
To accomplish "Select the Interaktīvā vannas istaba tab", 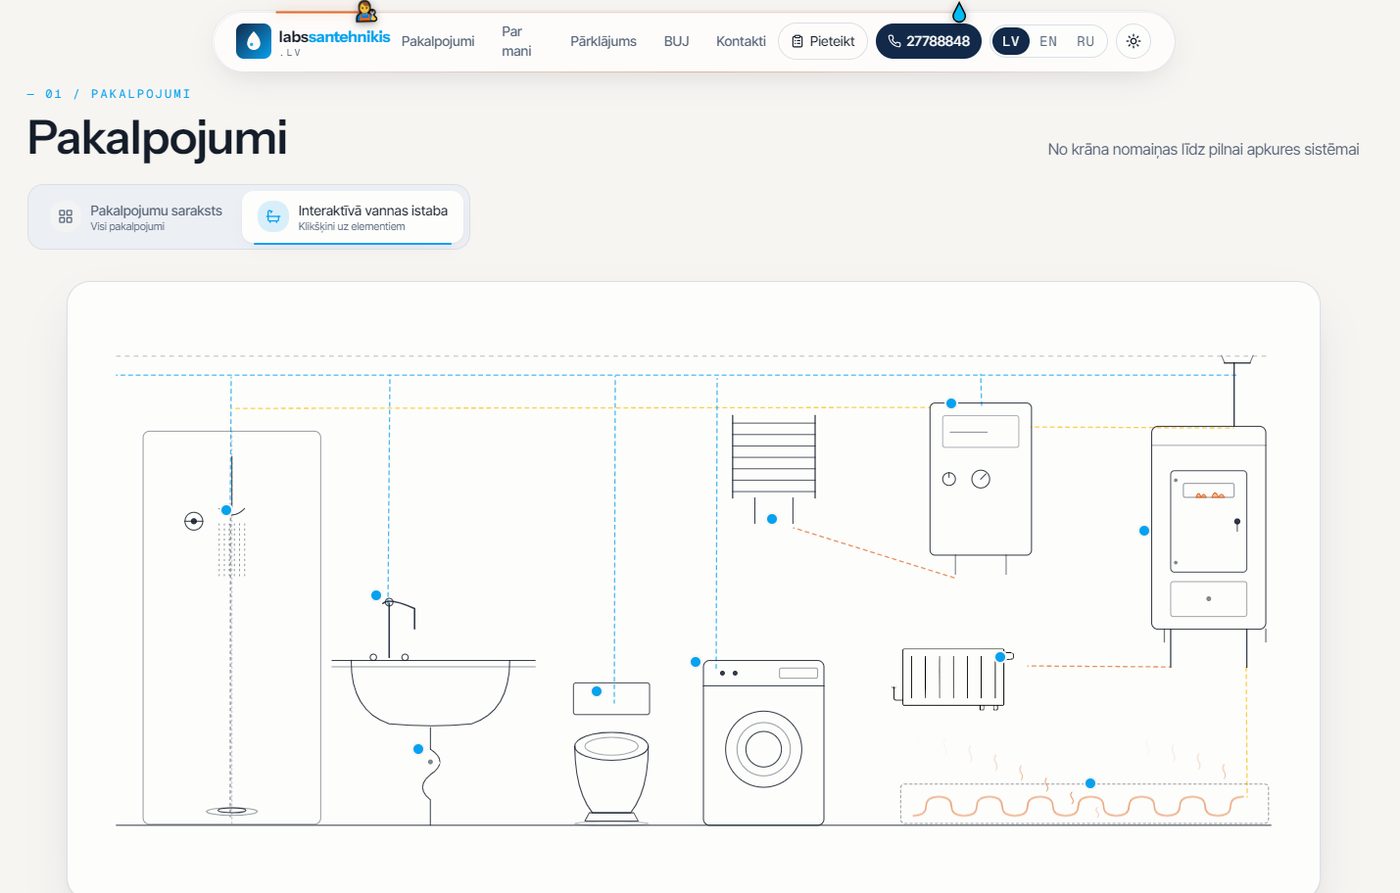I will 353,217.
